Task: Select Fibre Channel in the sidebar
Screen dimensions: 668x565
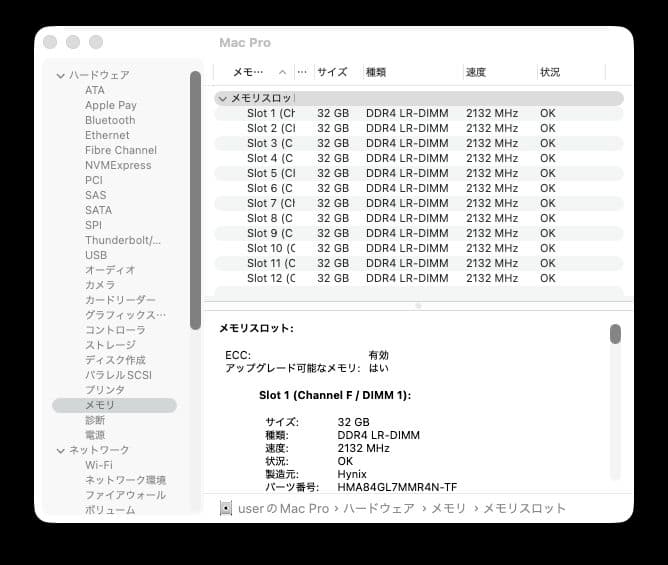Action: (x=121, y=150)
